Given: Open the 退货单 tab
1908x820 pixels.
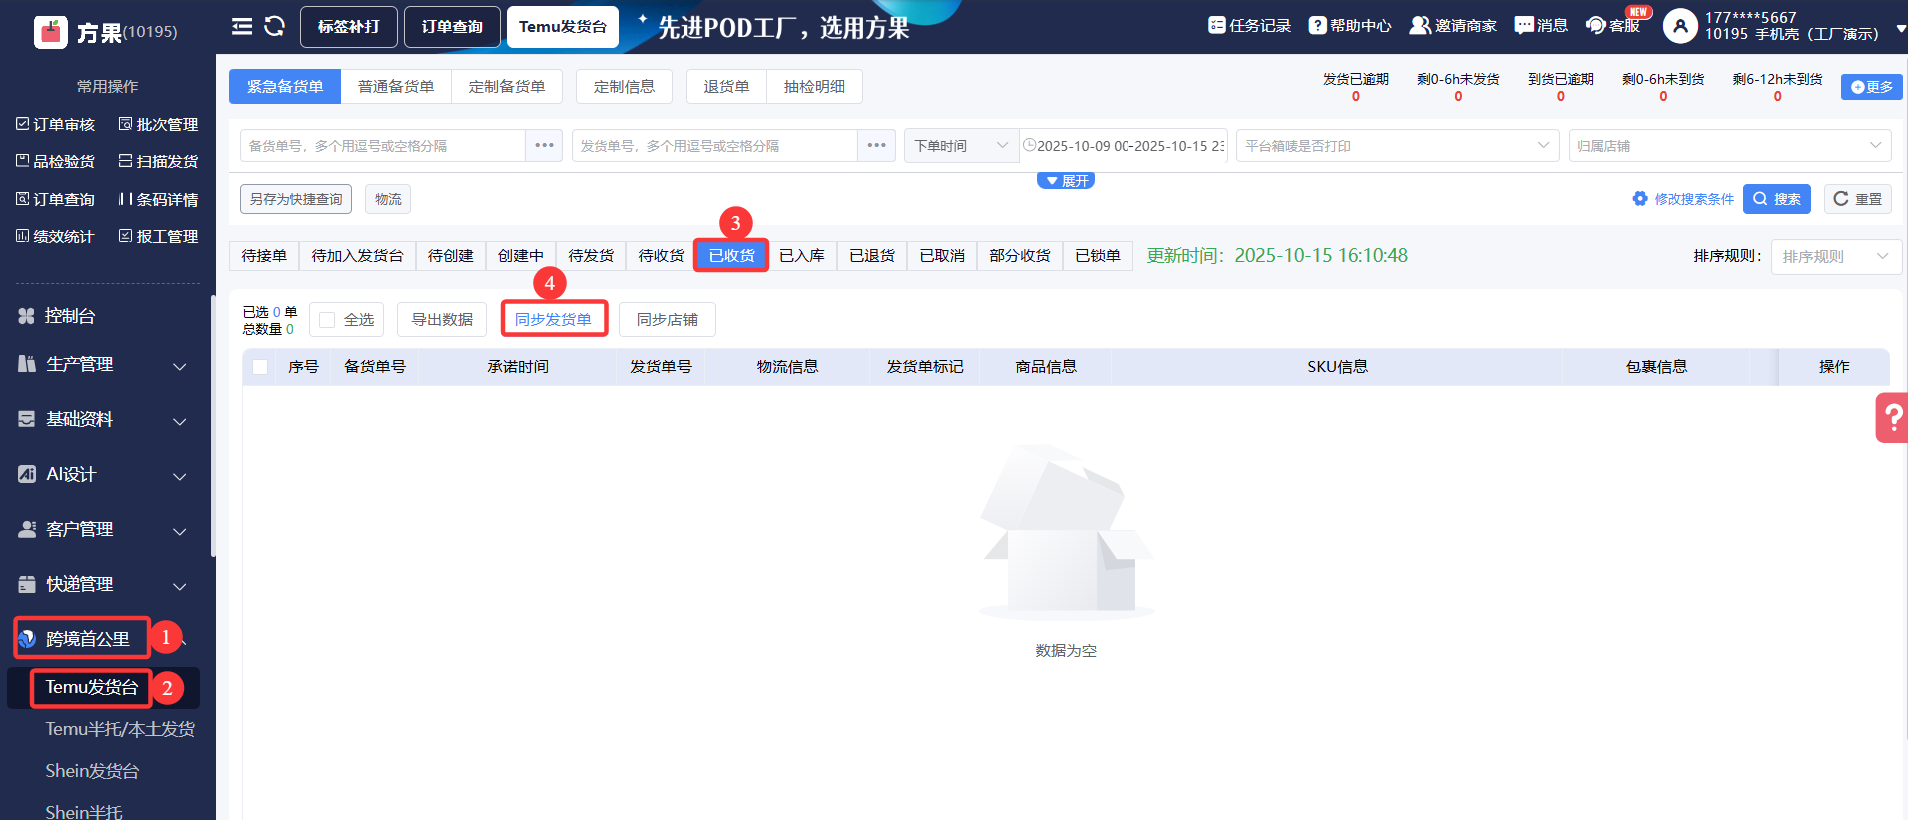Looking at the screenshot, I should point(726,87).
